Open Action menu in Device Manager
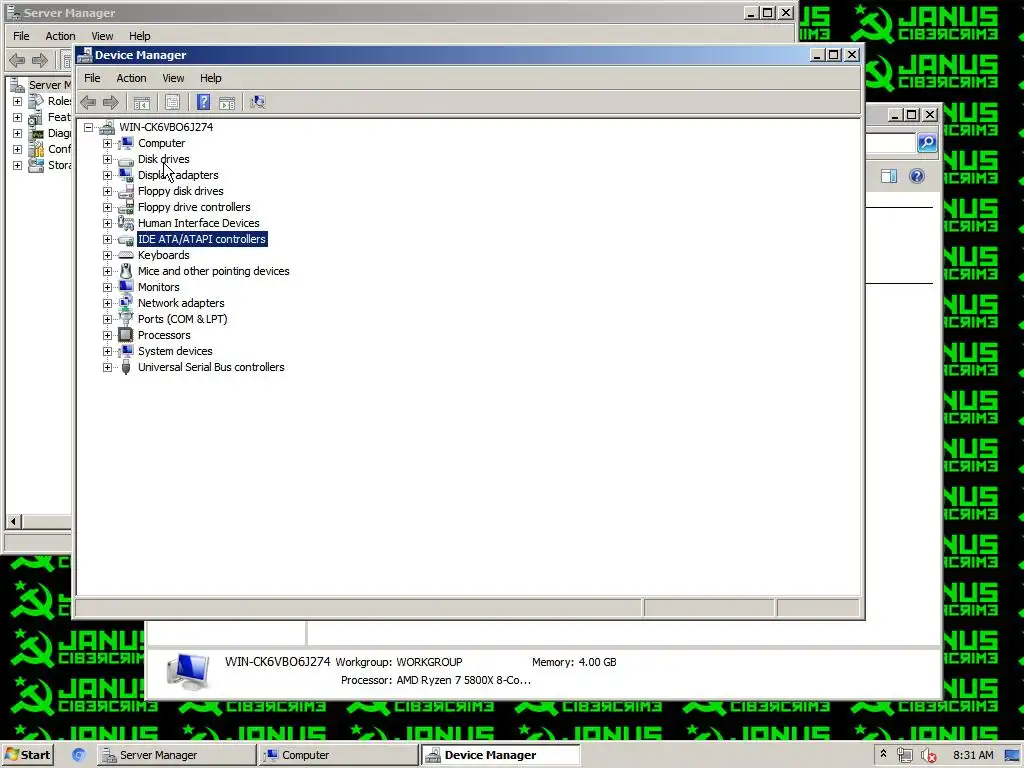1024x768 pixels. click(x=131, y=78)
